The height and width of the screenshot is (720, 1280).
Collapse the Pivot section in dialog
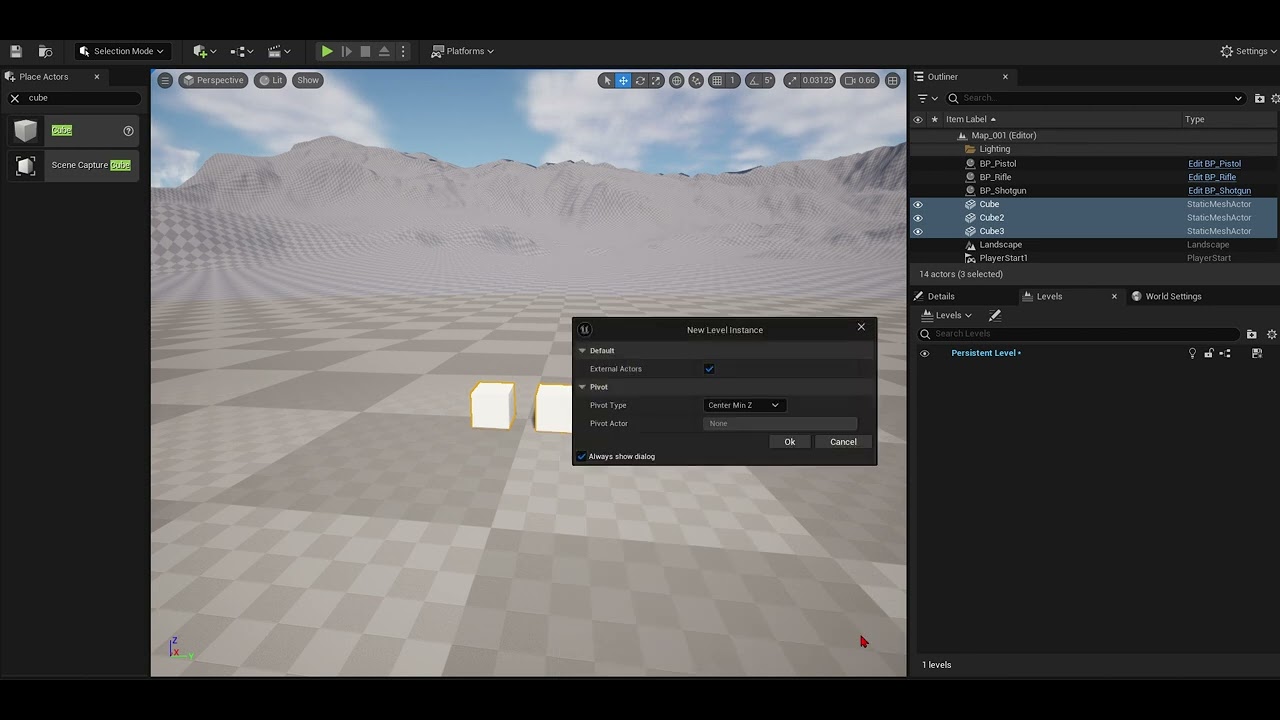[x=583, y=387]
